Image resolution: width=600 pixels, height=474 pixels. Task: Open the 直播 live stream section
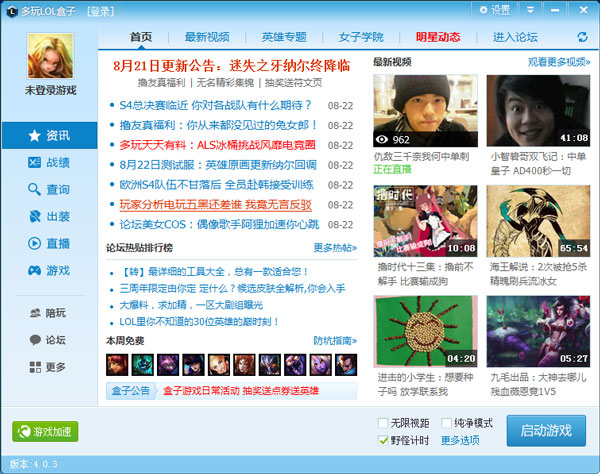coord(49,243)
